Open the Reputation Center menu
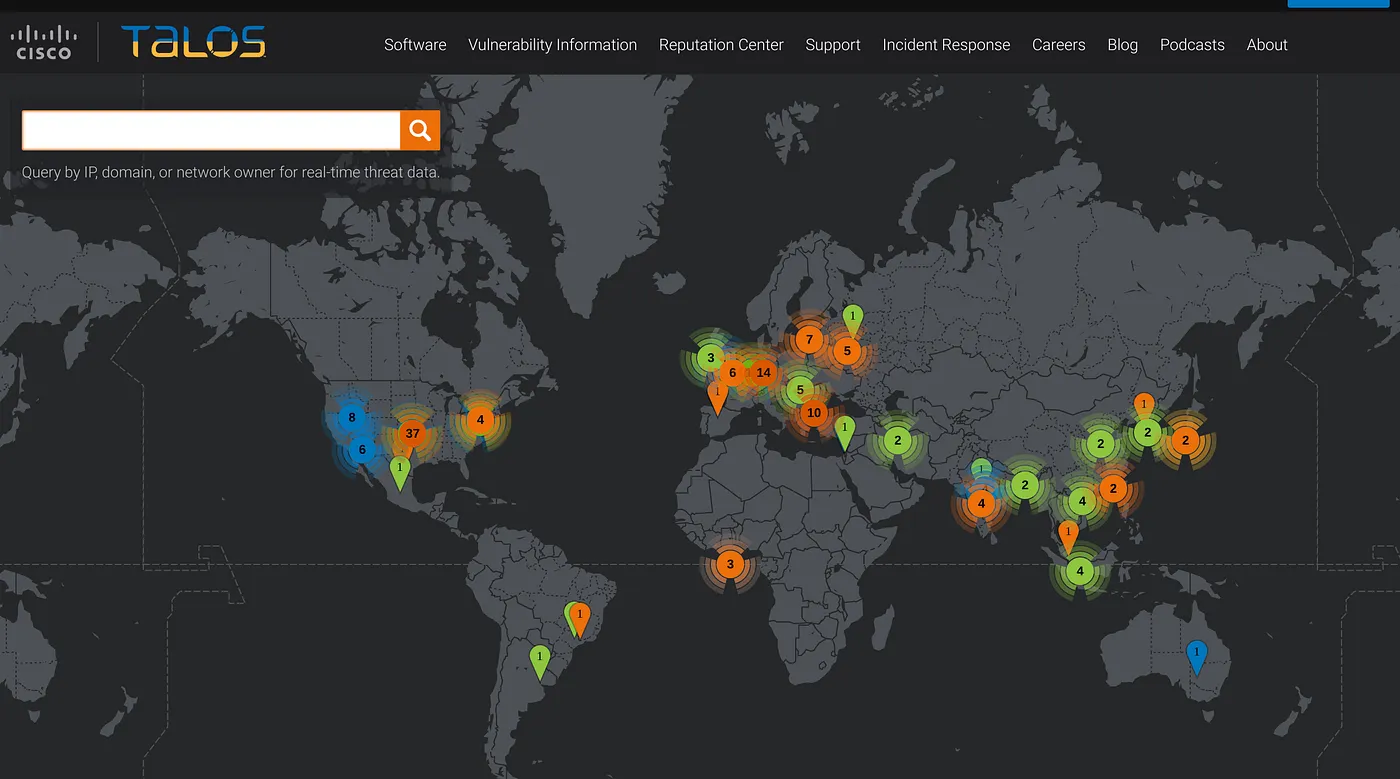Viewport: 1400px width, 779px height. coord(721,45)
